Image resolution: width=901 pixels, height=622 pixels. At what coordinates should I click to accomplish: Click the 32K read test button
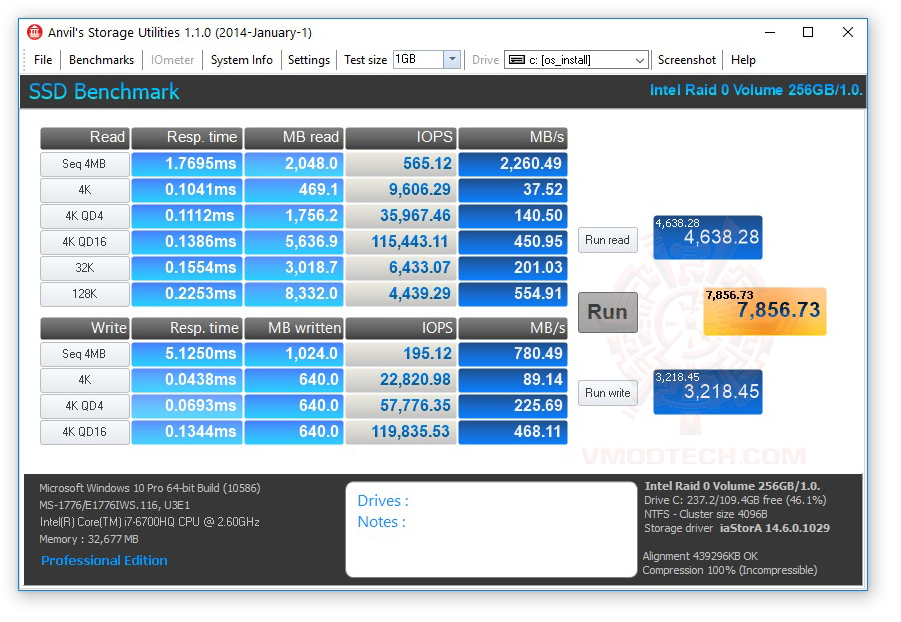(x=84, y=267)
